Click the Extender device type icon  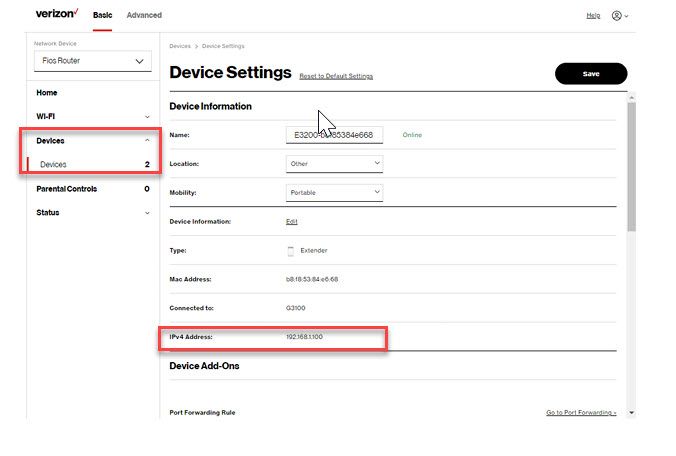pyautogui.click(x=291, y=250)
